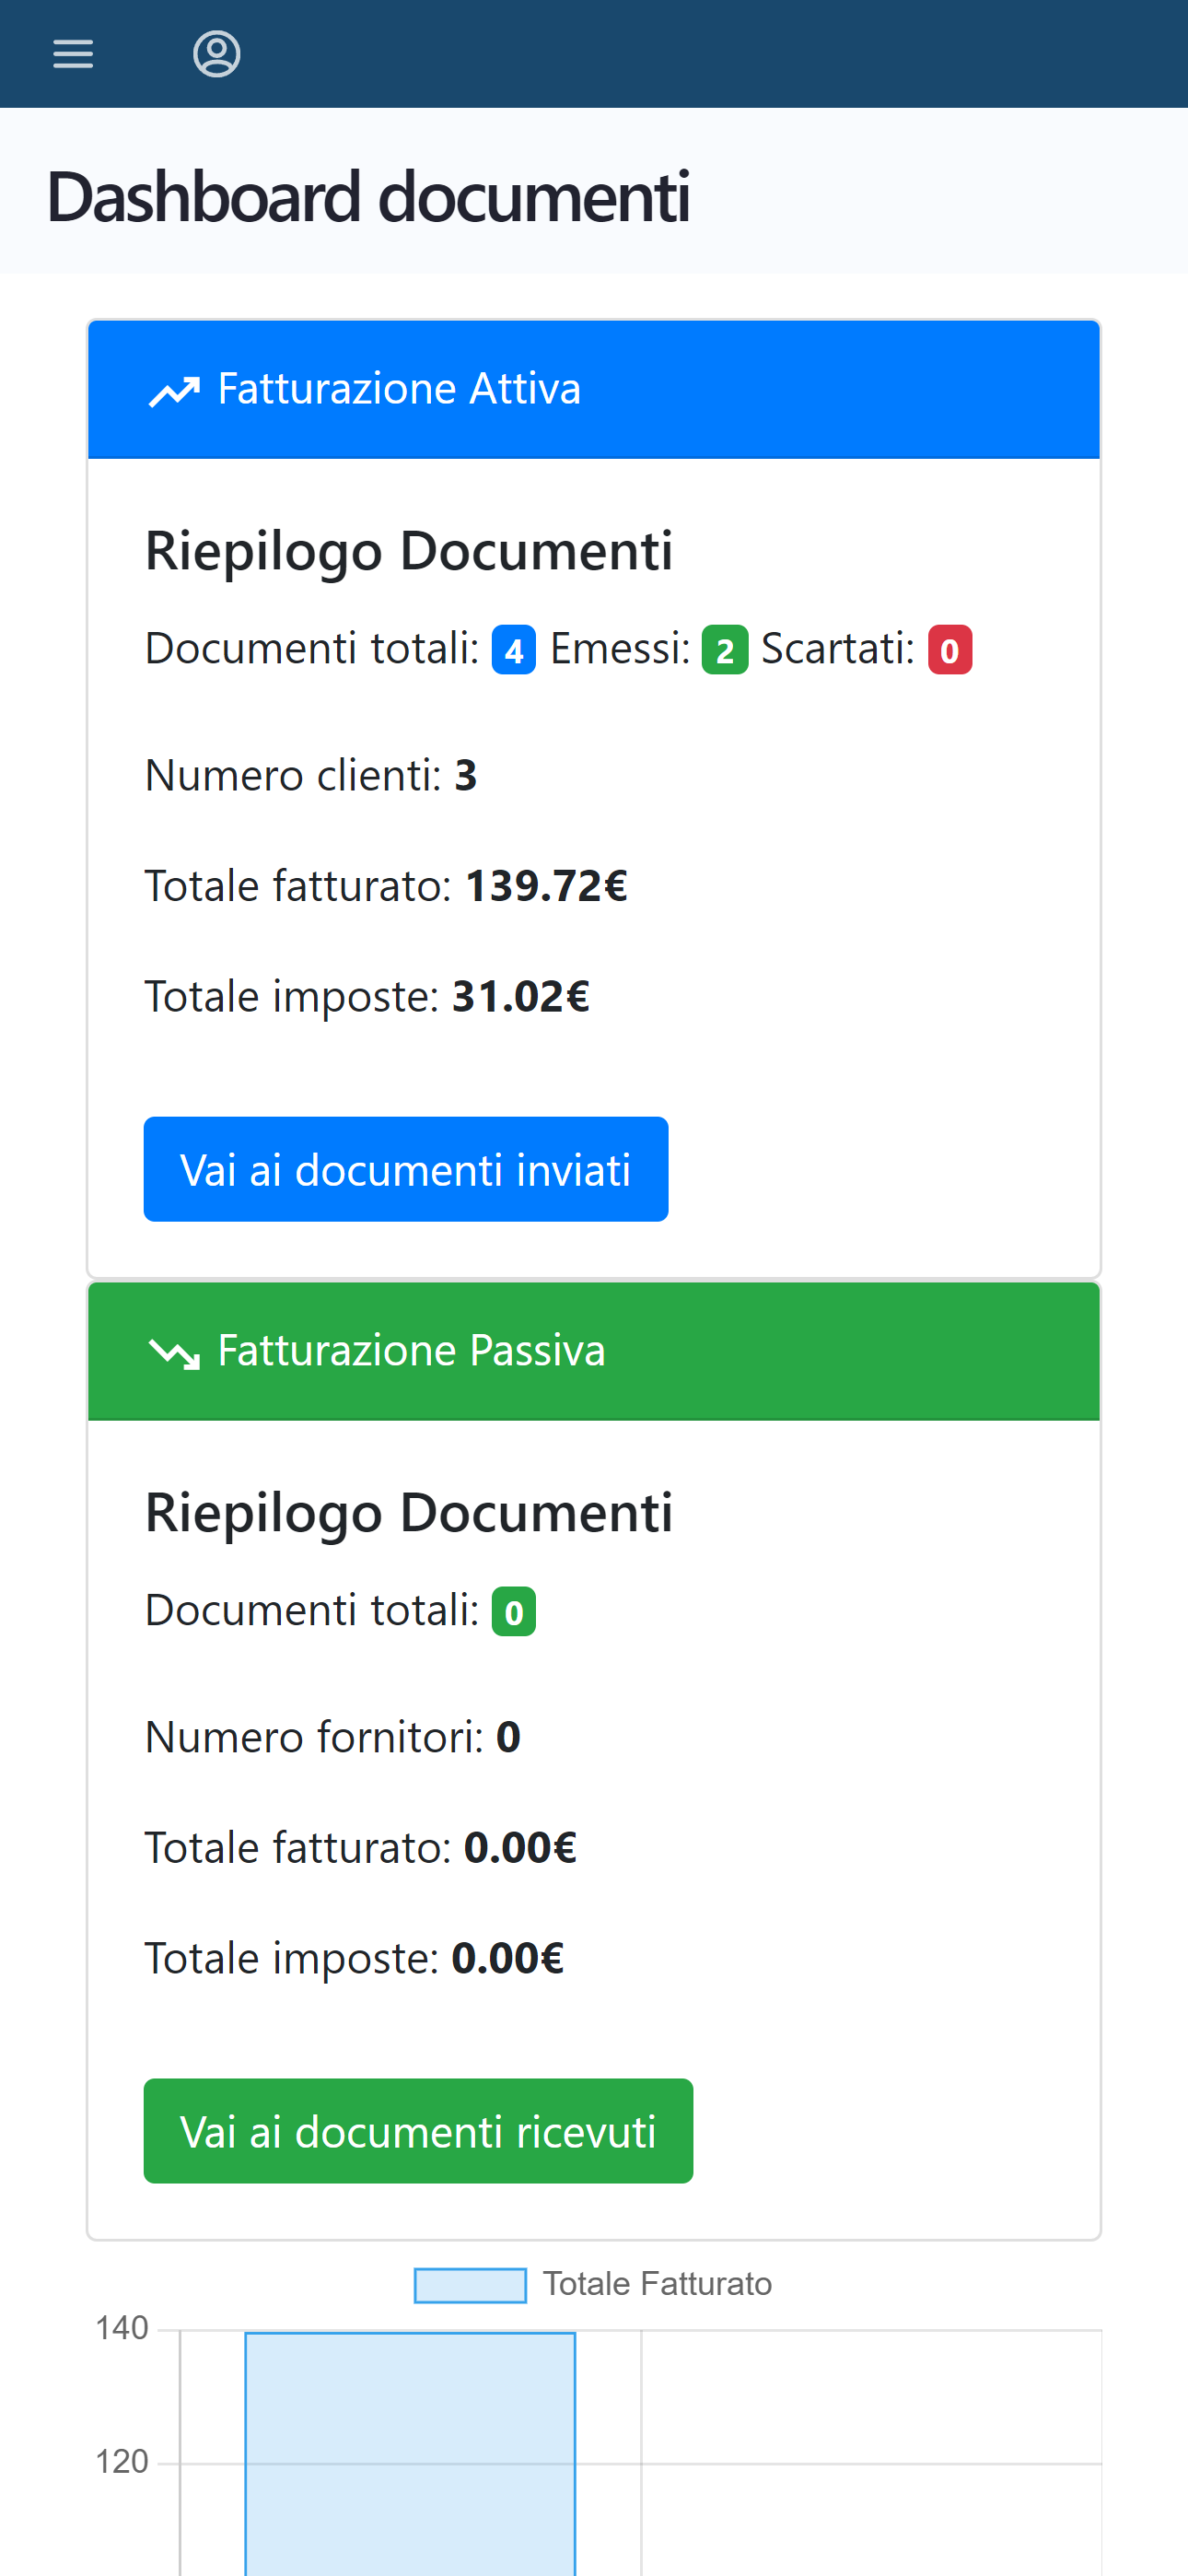Viewport: 1188px width, 2576px height.
Task: Select the Totale fatturato 139.72€ value
Action: pos(546,886)
